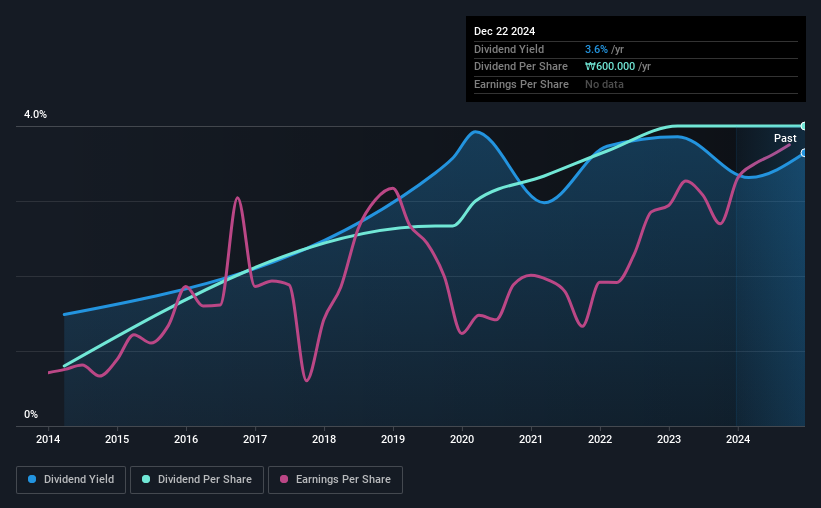Toggle the Earnings Per Share legend button

point(335,480)
